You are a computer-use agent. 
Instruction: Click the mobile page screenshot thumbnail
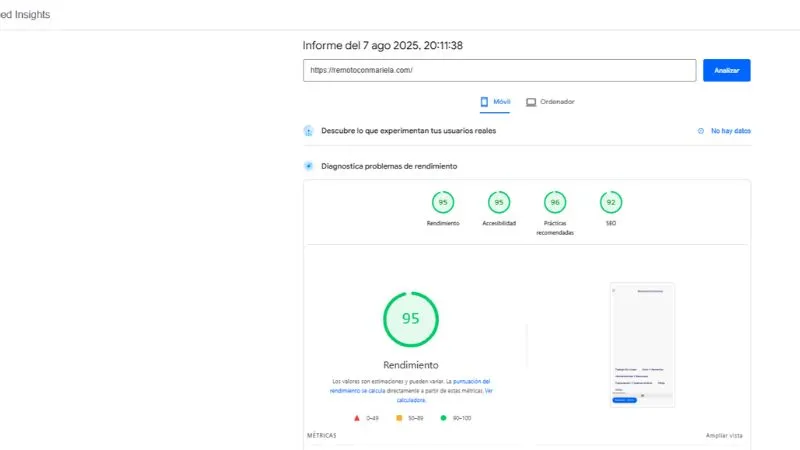click(642, 345)
